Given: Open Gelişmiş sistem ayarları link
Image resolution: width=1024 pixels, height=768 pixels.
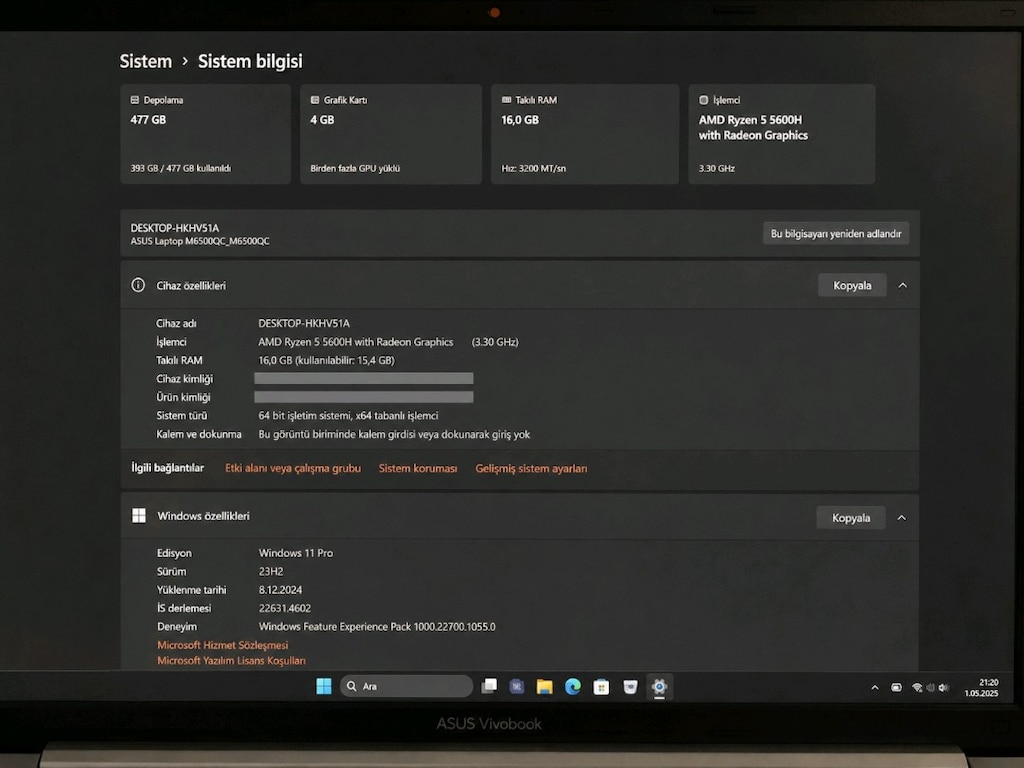Looking at the screenshot, I should pos(531,468).
